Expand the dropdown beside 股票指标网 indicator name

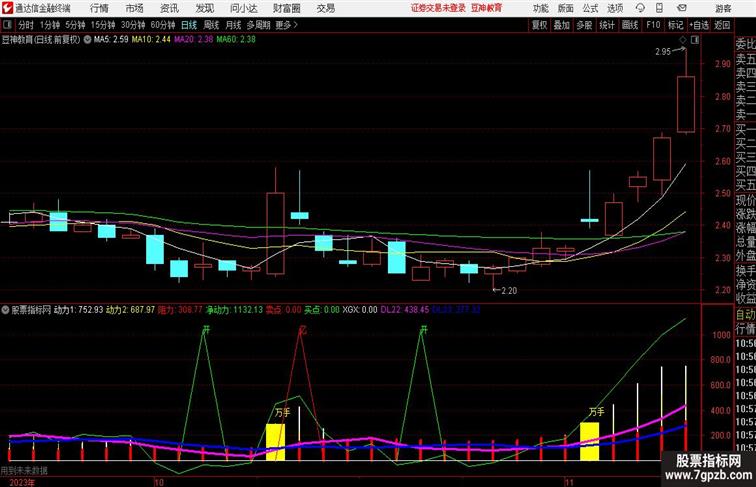coord(5,310)
